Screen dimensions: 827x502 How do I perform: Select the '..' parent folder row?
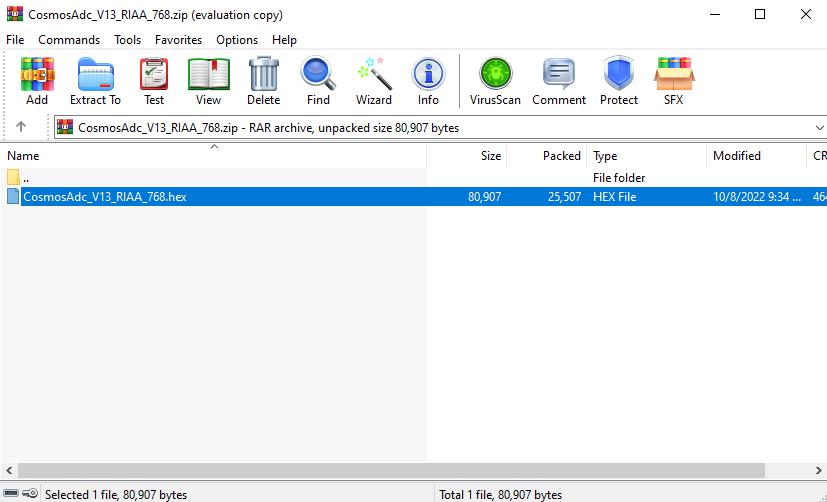(x=414, y=178)
